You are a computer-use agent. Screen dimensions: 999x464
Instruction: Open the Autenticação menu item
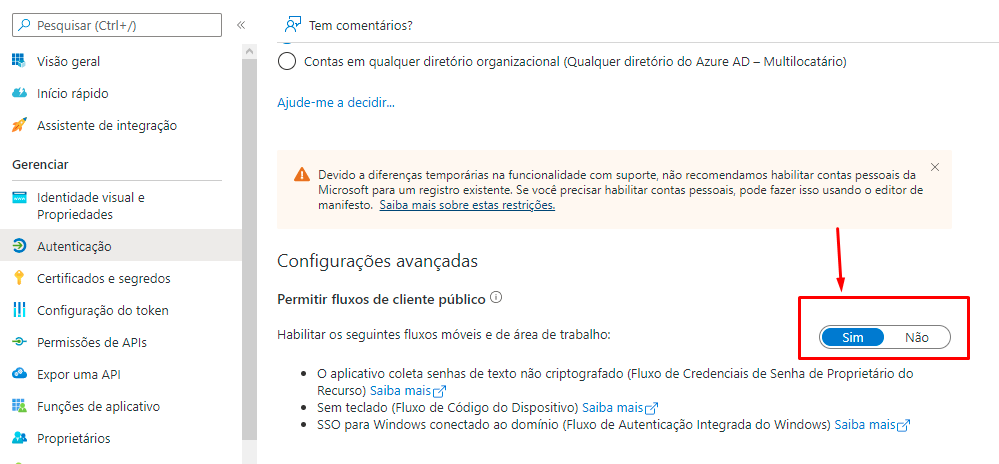(74, 246)
